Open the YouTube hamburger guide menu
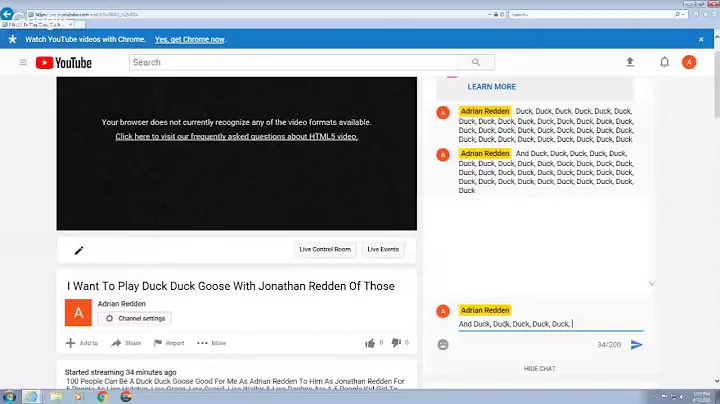 (x=23, y=62)
